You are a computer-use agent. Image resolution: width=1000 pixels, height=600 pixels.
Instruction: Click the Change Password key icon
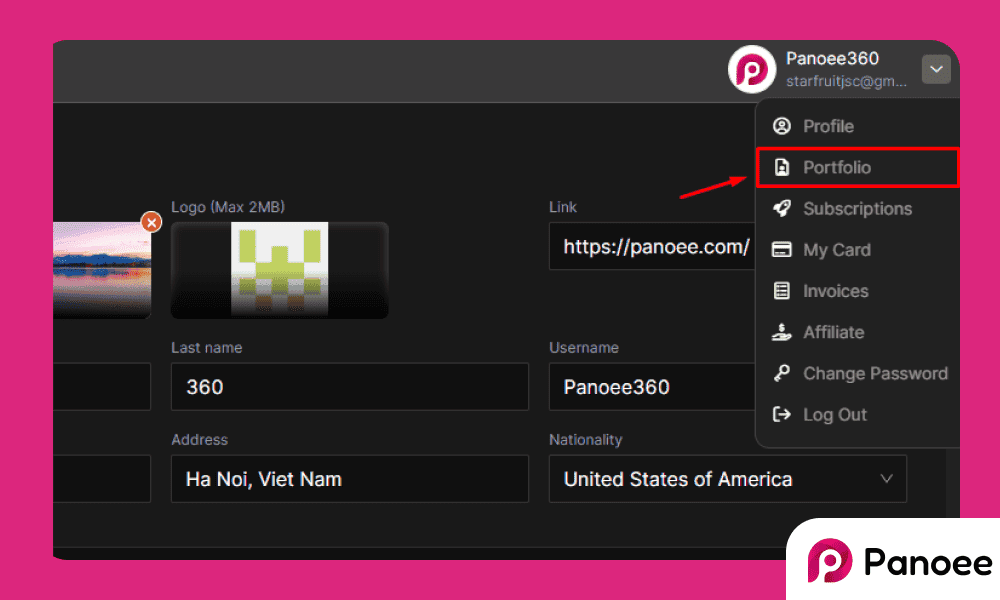(782, 373)
